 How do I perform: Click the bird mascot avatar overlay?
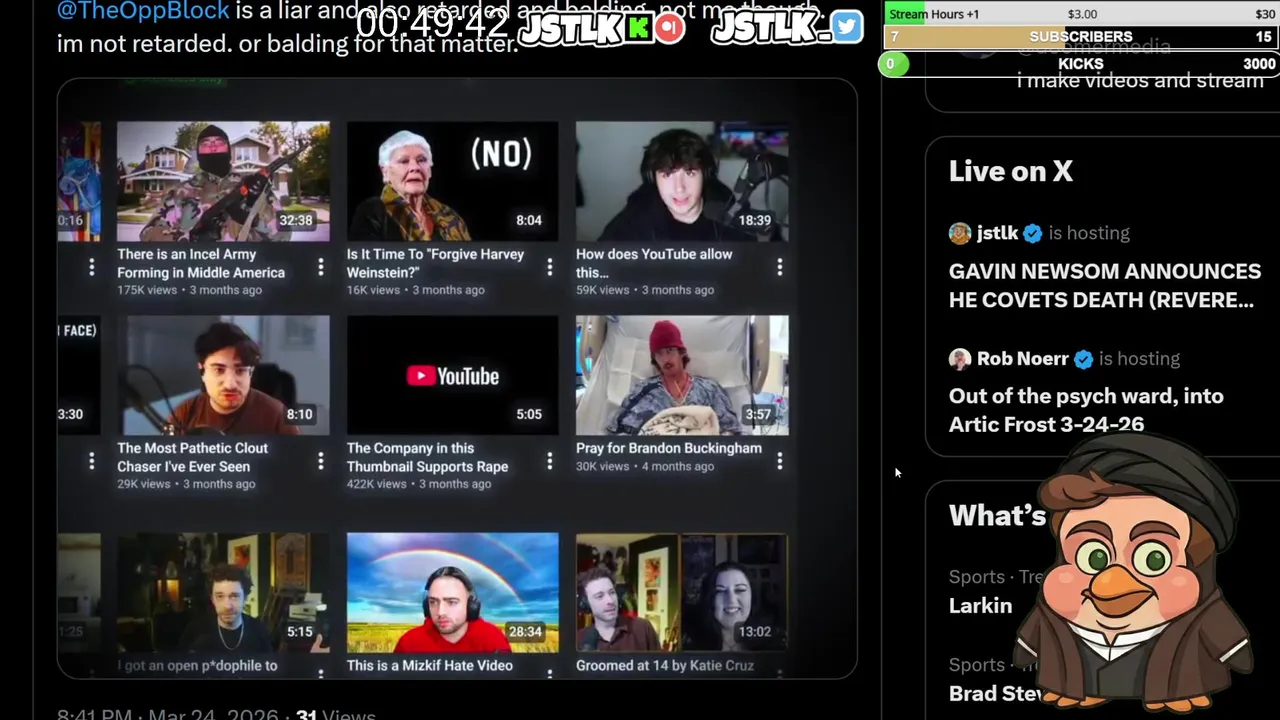click(1135, 572)
